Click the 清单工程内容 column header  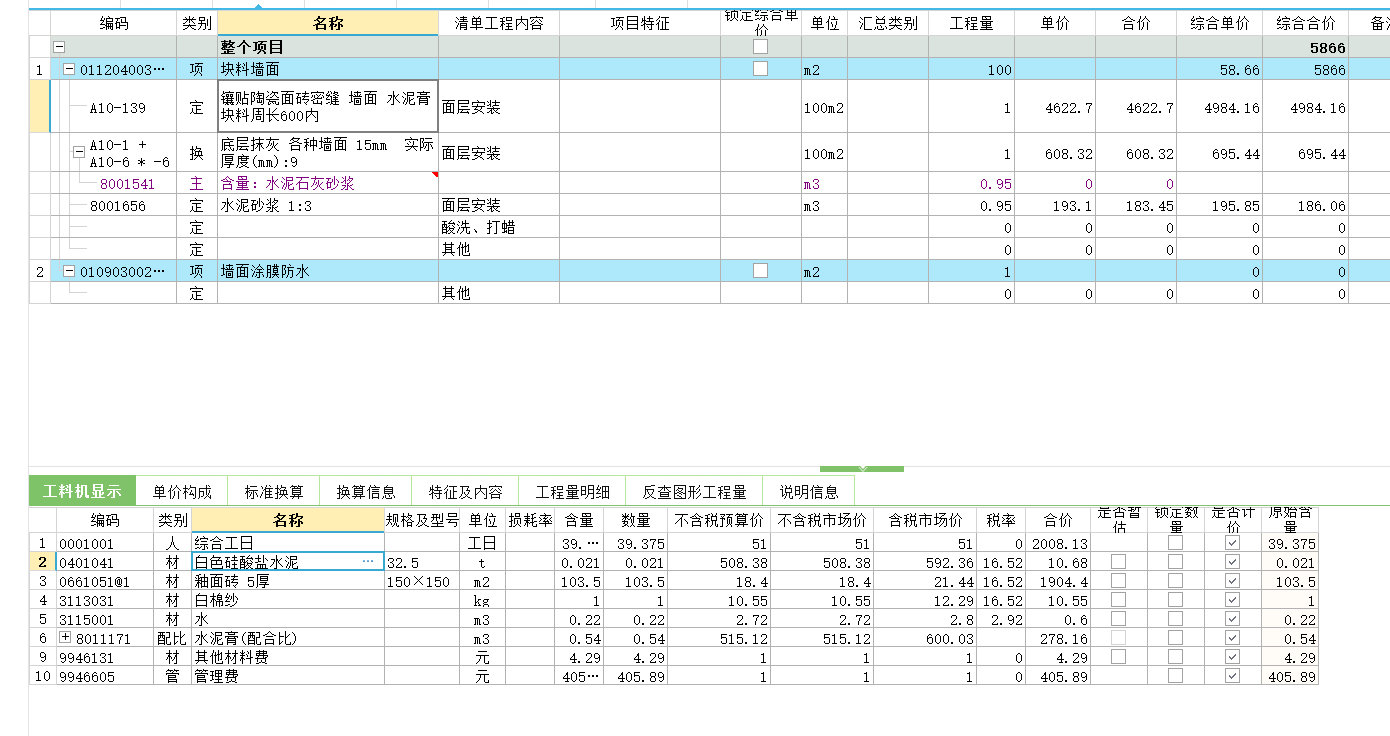pos(499,23)
